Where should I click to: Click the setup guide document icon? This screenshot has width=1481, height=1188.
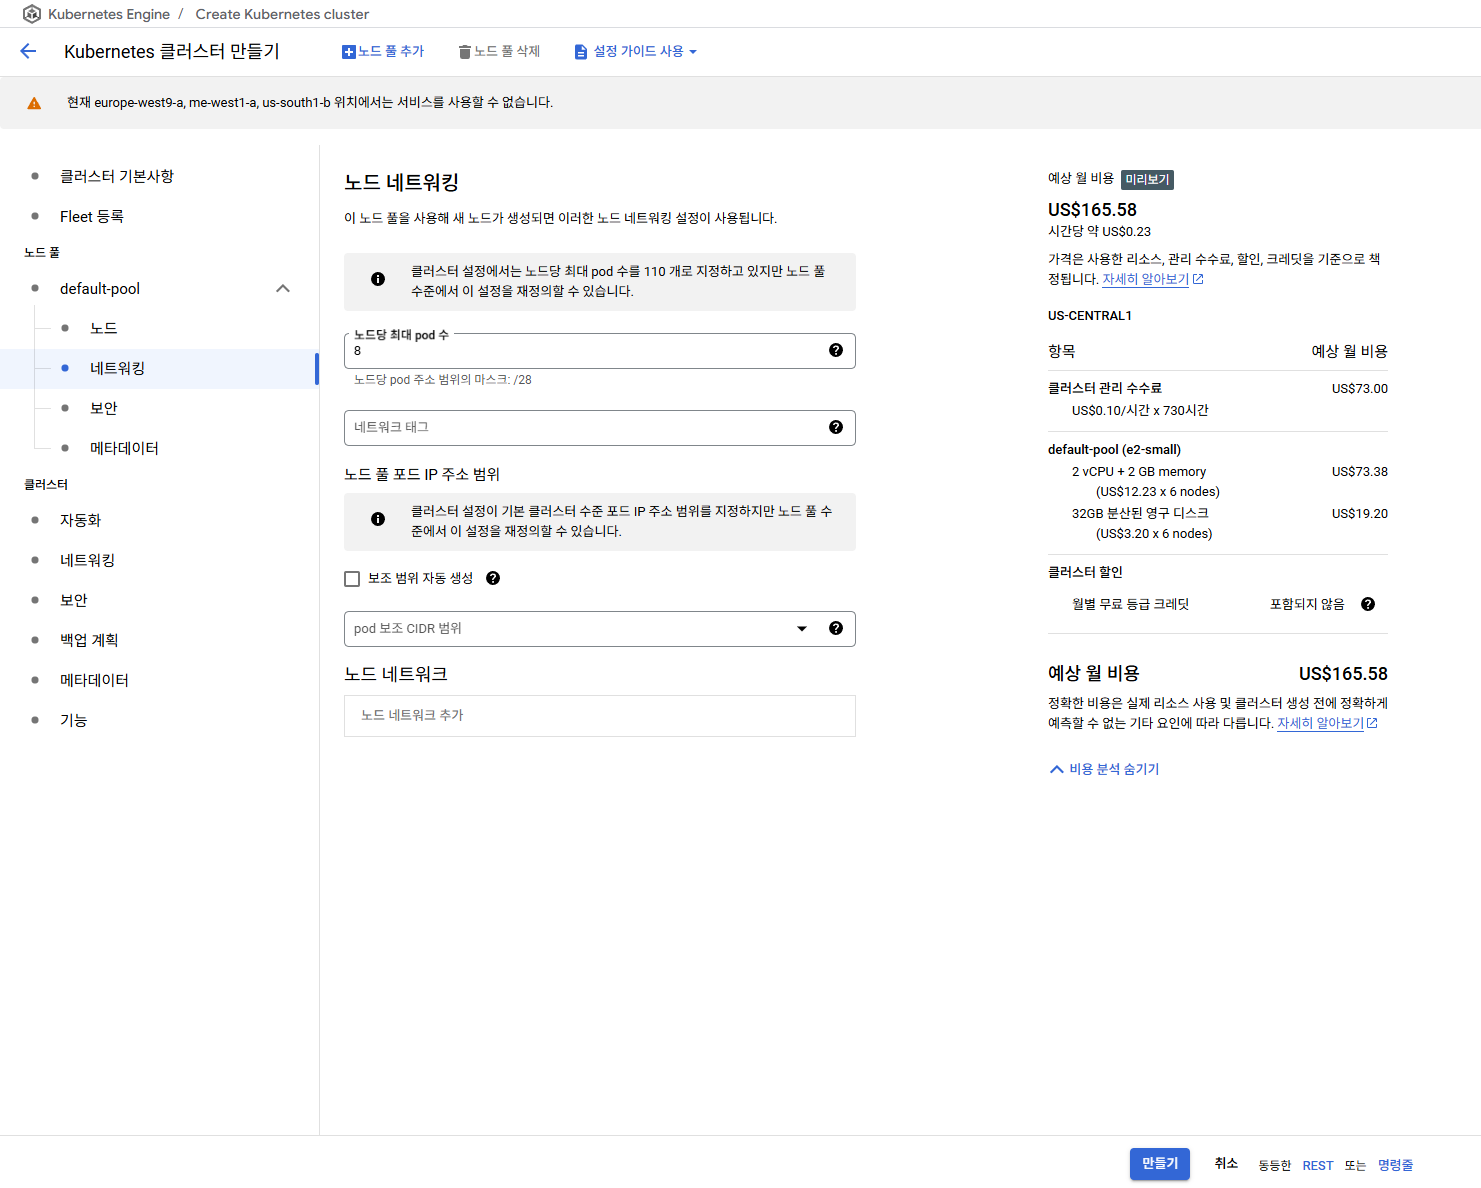[x=581, y=52]
